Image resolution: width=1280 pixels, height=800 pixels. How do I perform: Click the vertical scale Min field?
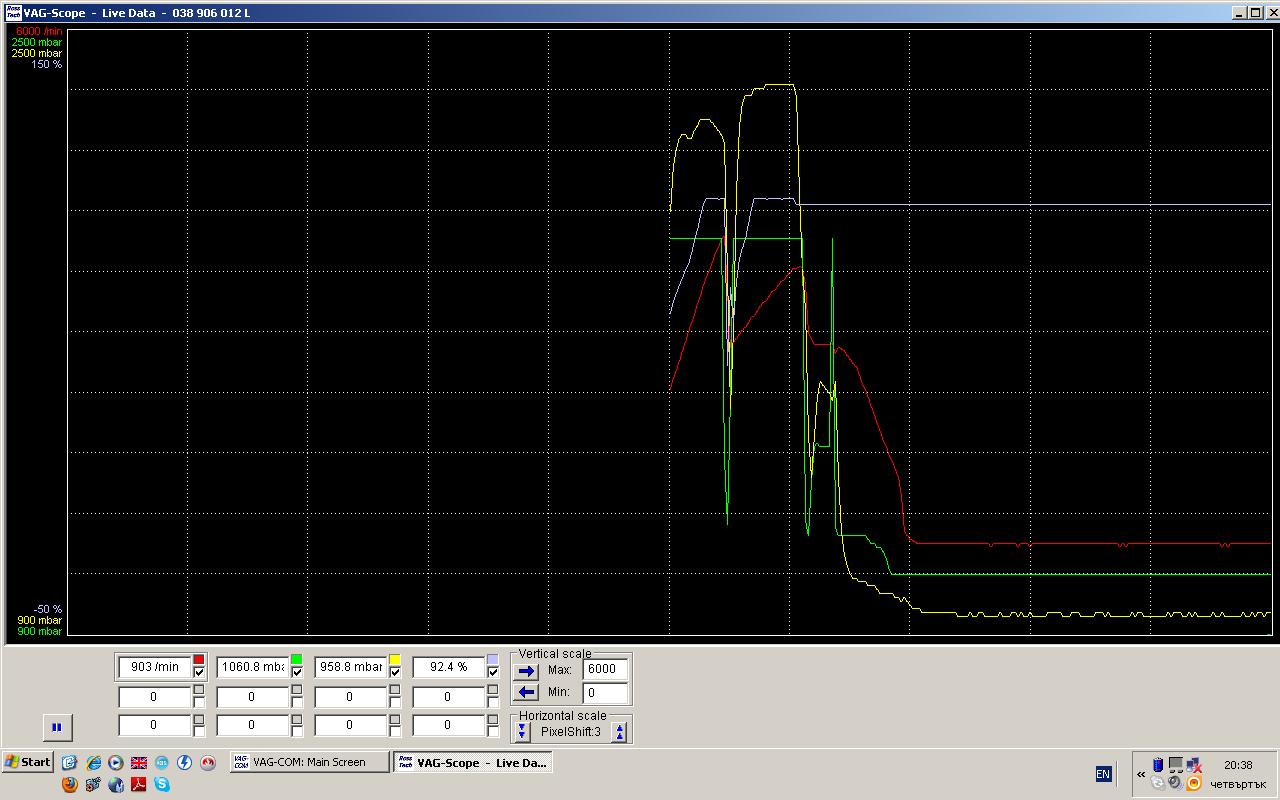[606, 692]
